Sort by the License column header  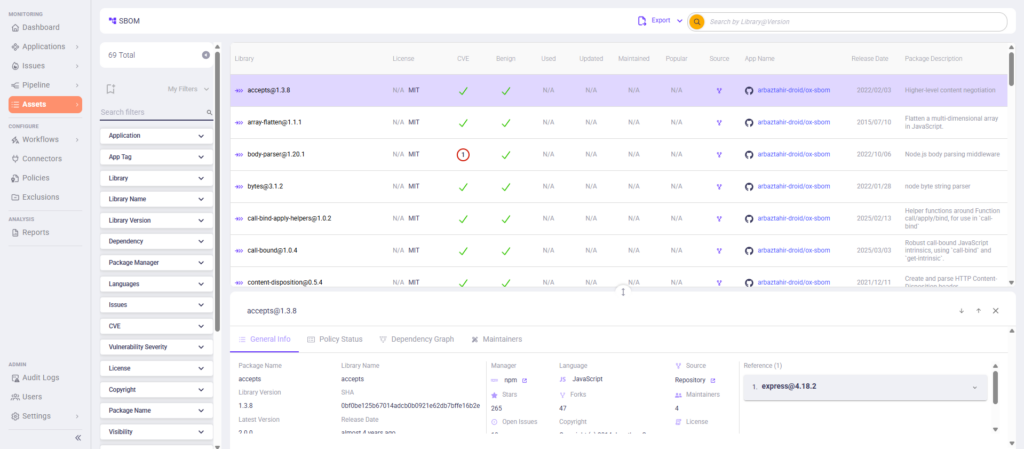(403, 59)
